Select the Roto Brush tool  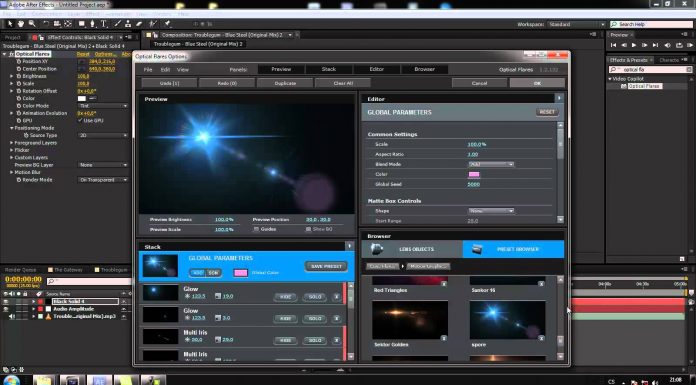pyautogui.click(x=153, y=24)
